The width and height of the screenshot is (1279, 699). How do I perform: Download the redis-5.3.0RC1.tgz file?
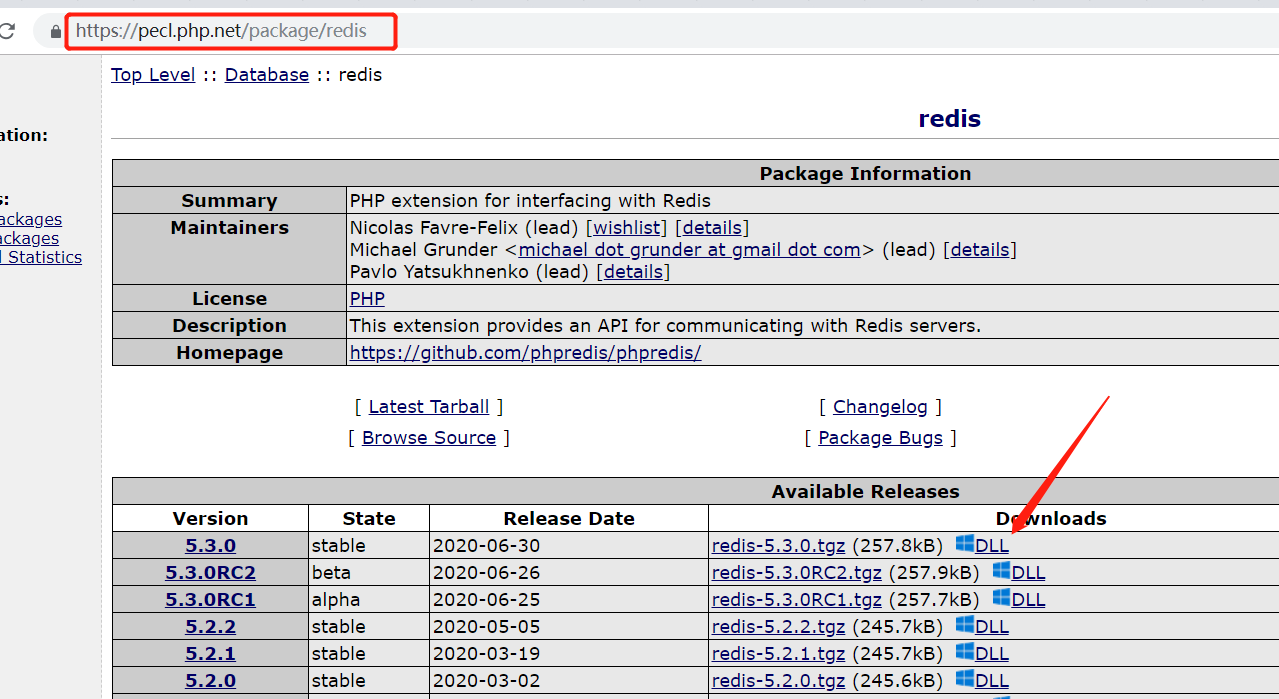797,600
